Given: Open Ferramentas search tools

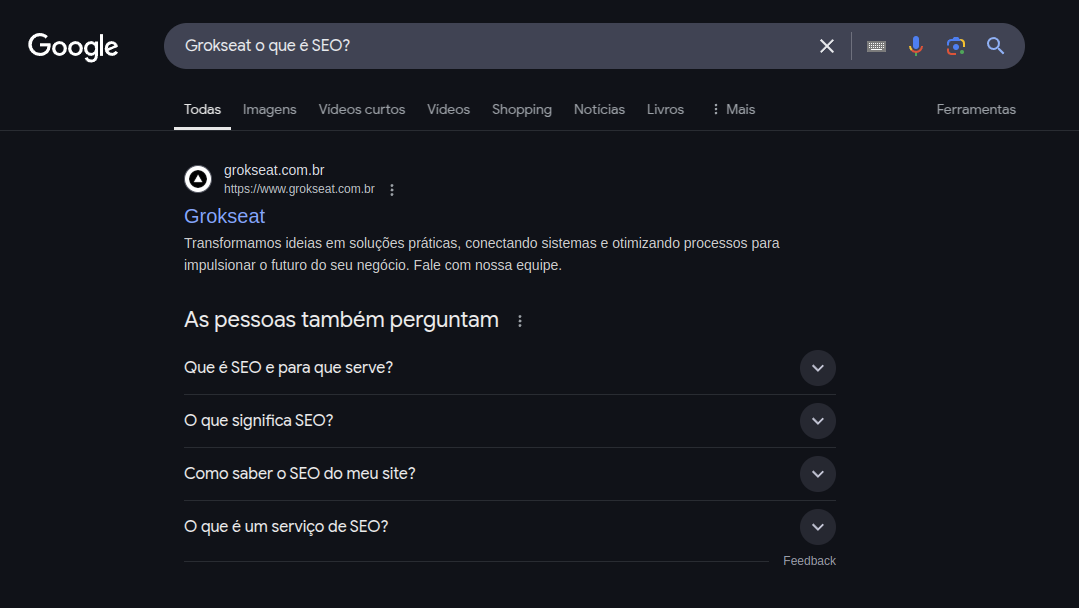Looking at the screenshot, I should pos(975,109).
